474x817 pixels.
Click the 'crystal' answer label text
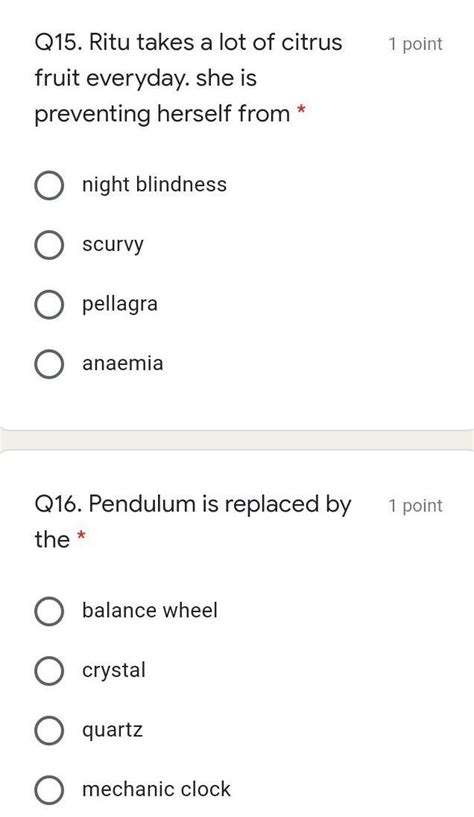(x=114, y=671)
